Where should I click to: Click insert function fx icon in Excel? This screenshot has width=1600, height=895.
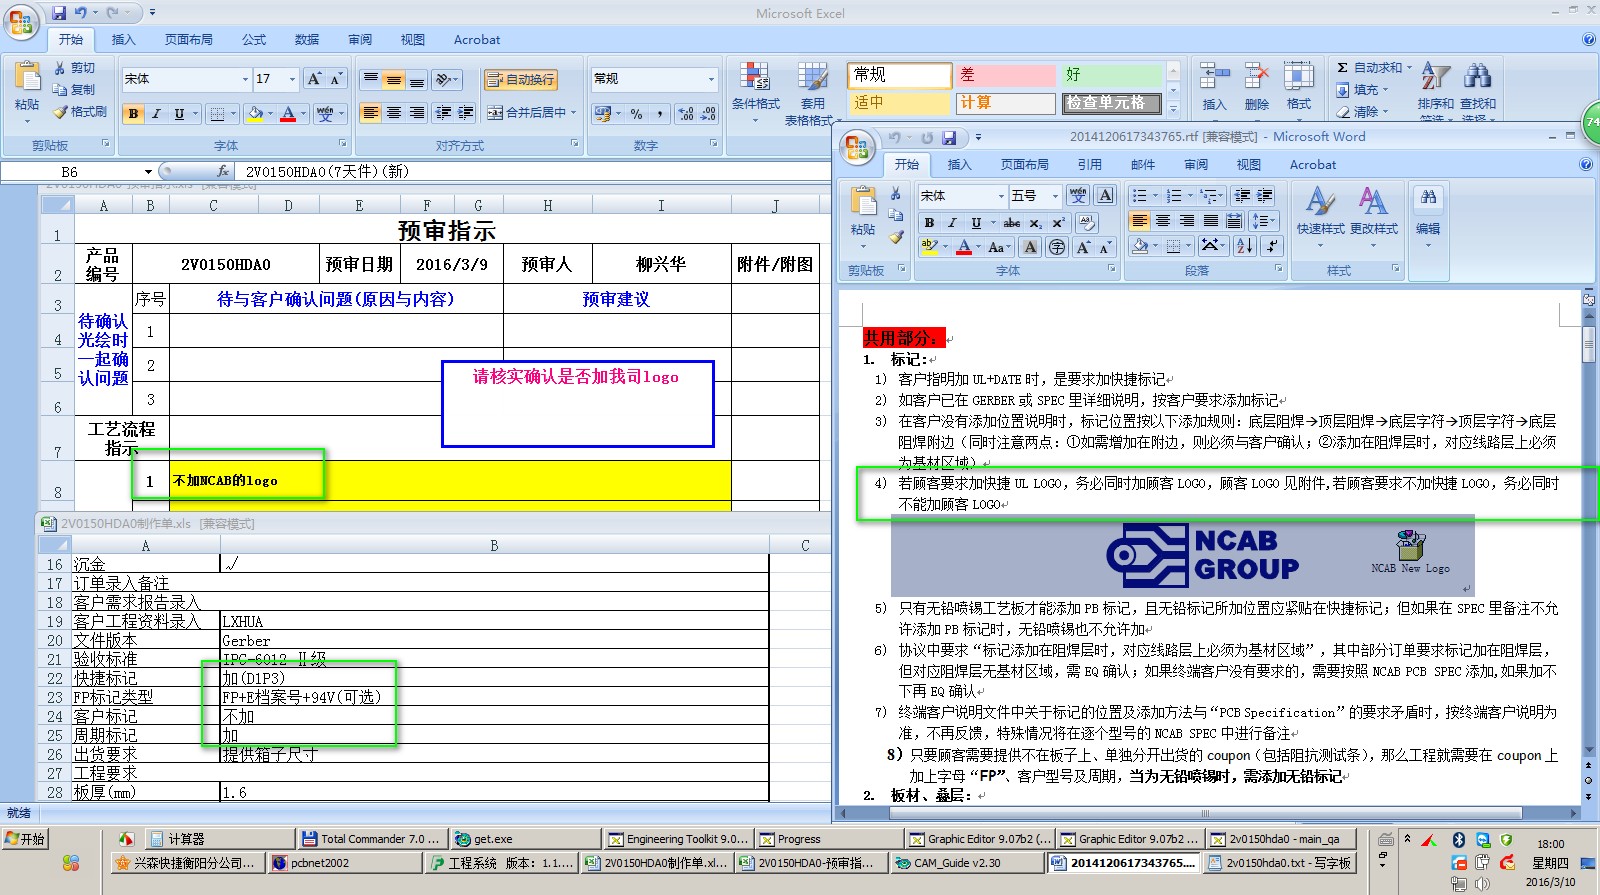coord(223,171)
